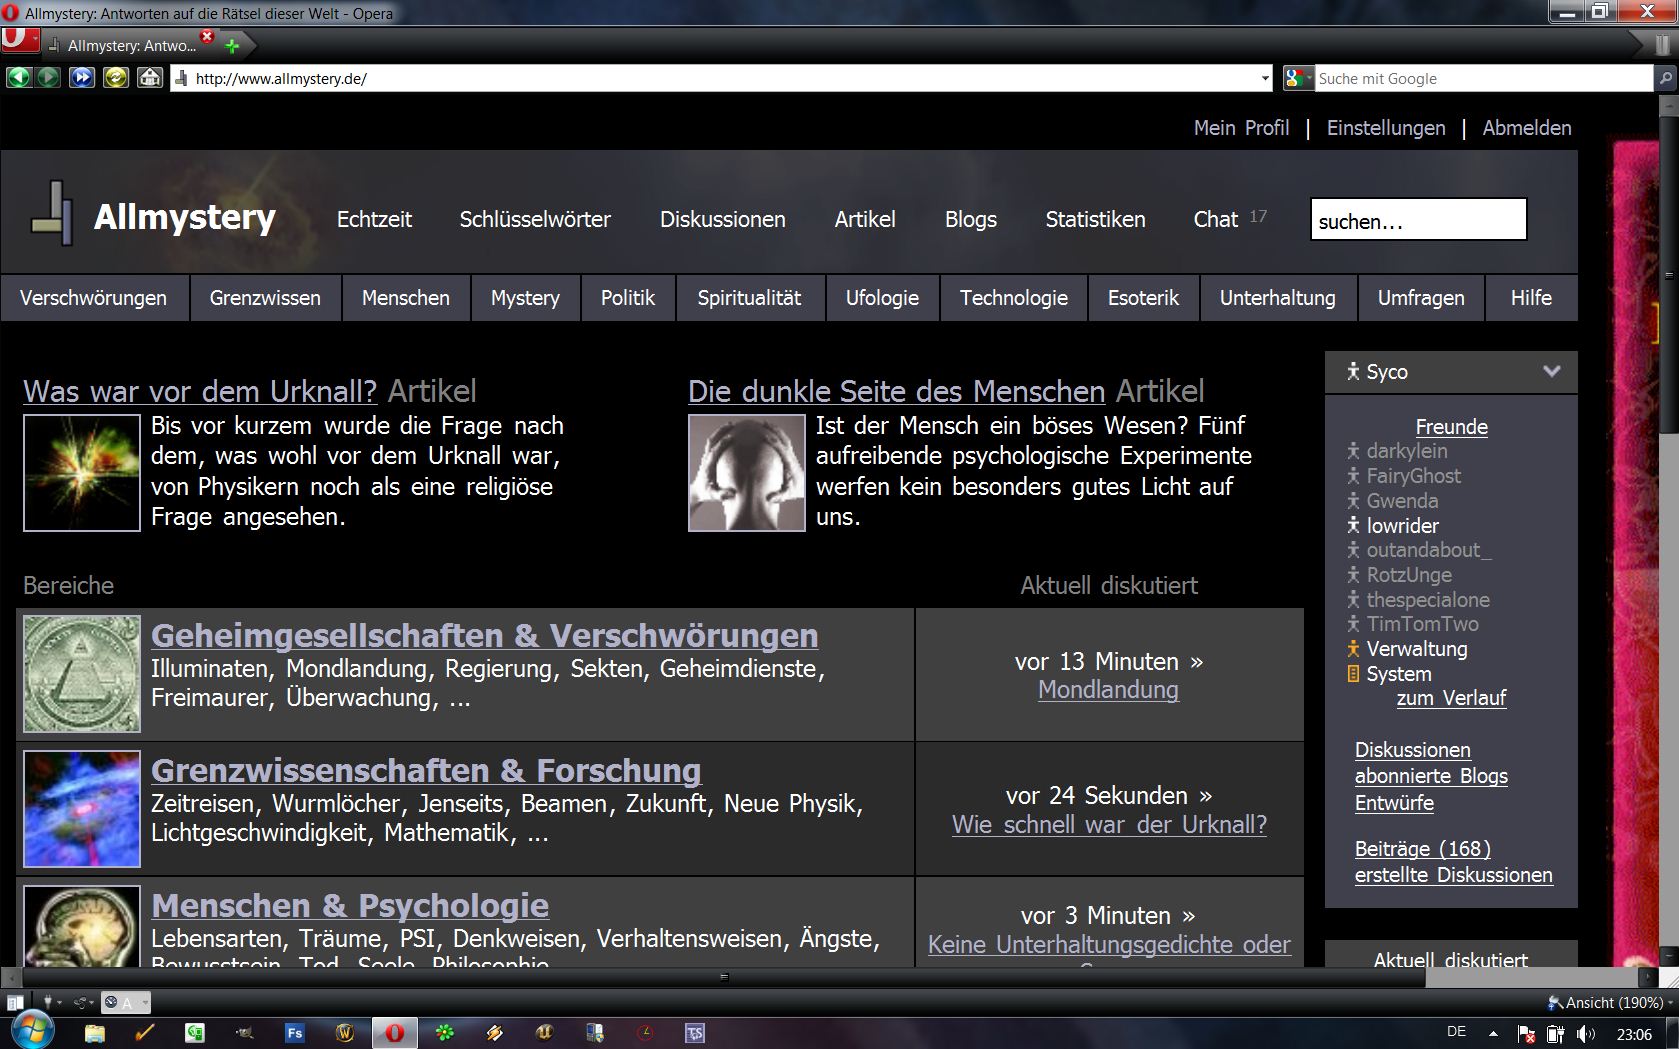1679x1049 pixels.
Task: Open the World of Warcraft taskbar icon
Action: click(x=345, y=1034)
